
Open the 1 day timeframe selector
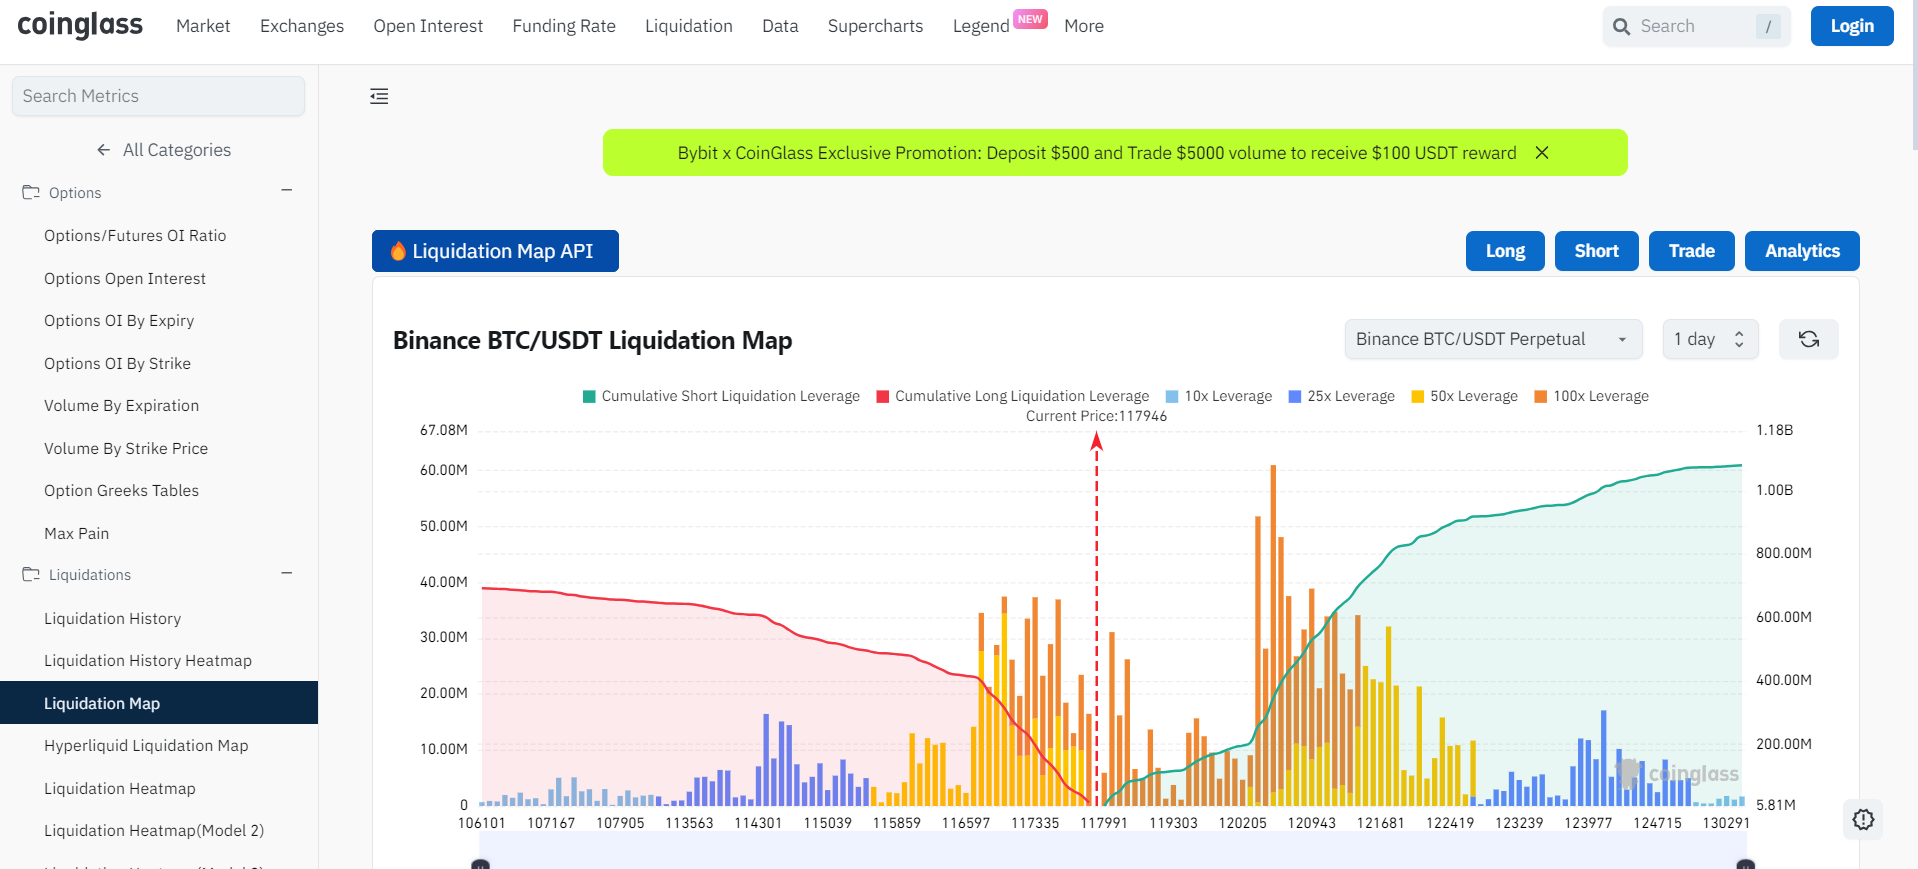(1710, 339)
